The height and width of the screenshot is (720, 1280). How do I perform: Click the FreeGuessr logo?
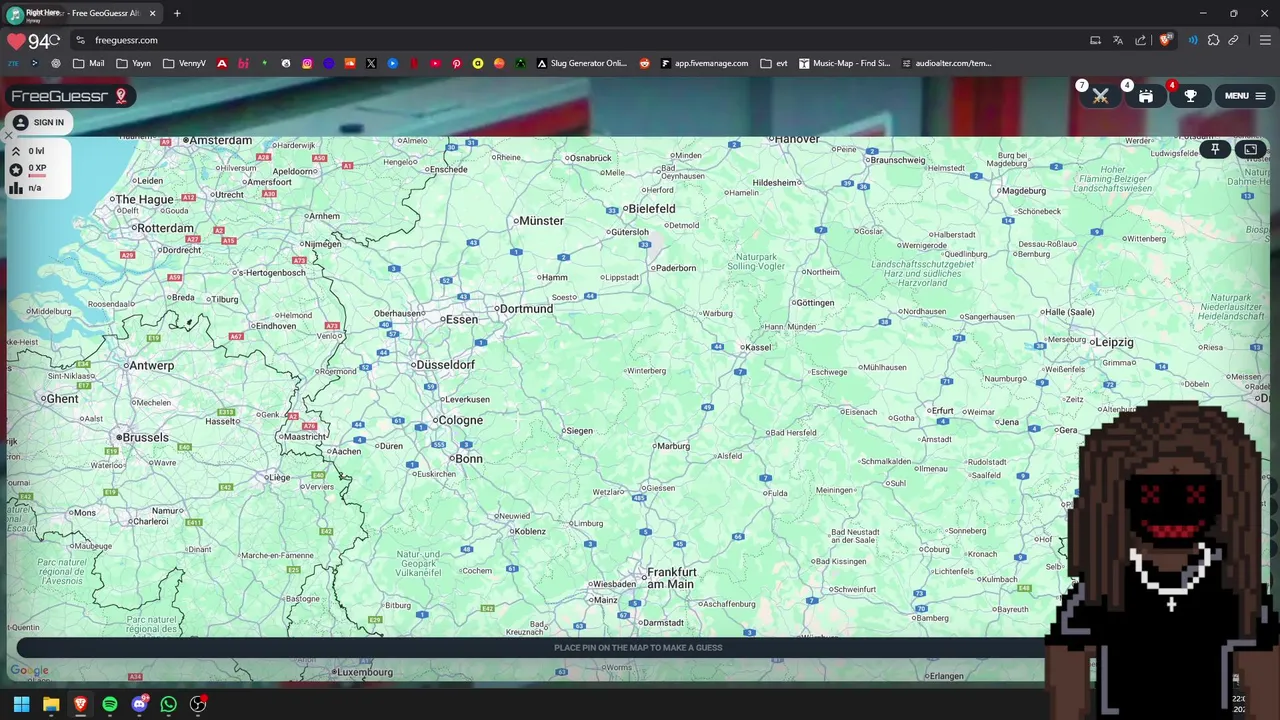coord(70,96)
